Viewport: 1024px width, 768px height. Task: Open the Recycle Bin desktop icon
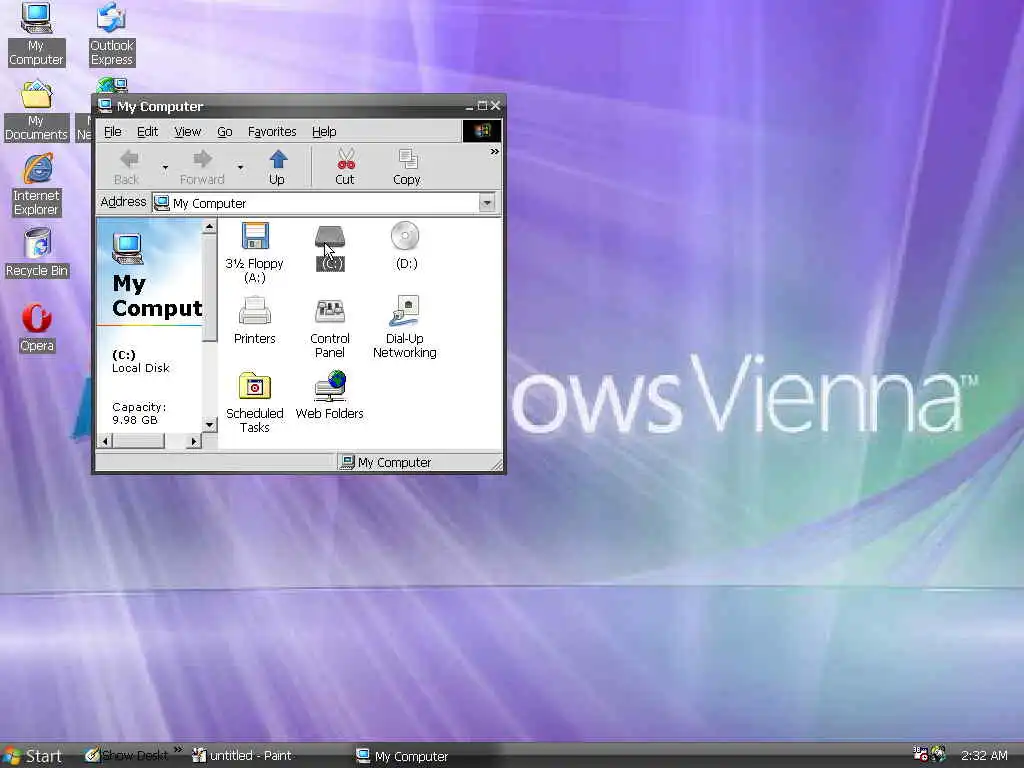[37, 253]
